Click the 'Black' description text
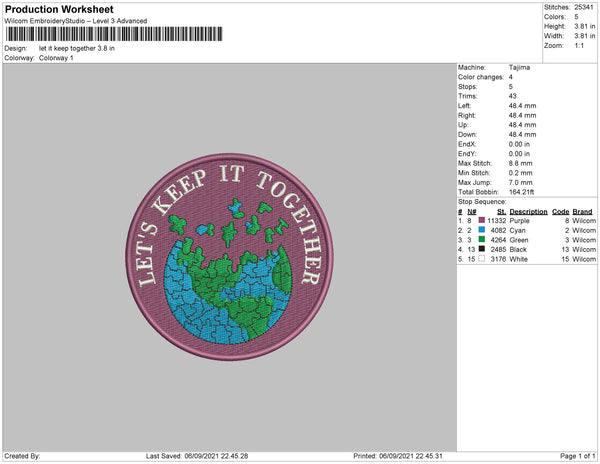600x464 pixels. coord(518,249)
